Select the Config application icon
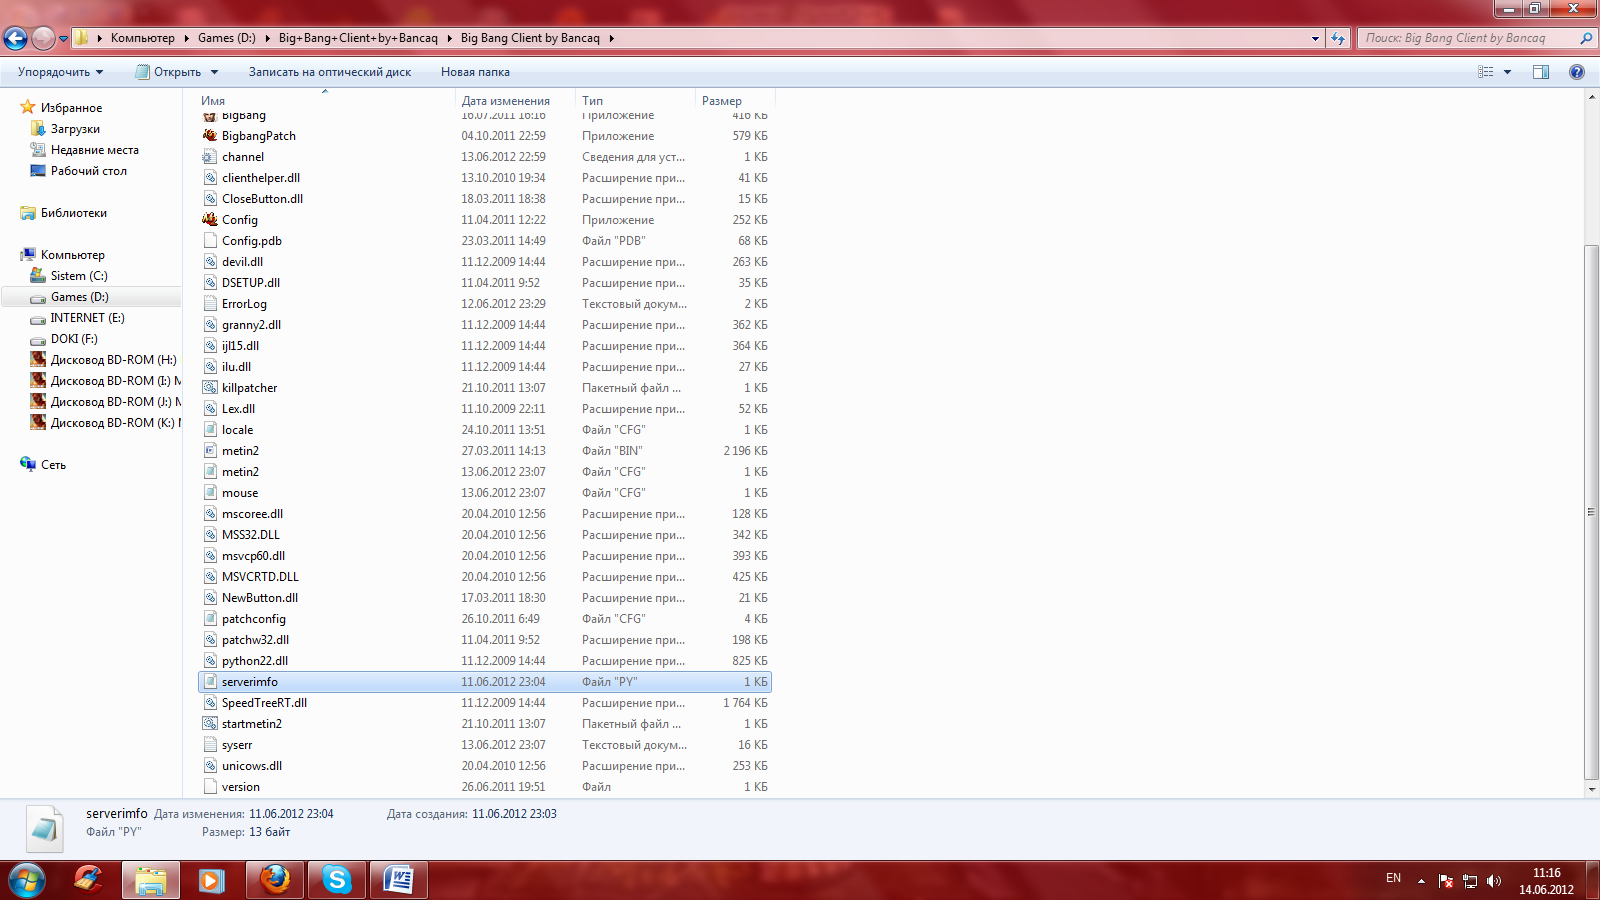This screenshot has height=900, width=1600. coord(210,220)
